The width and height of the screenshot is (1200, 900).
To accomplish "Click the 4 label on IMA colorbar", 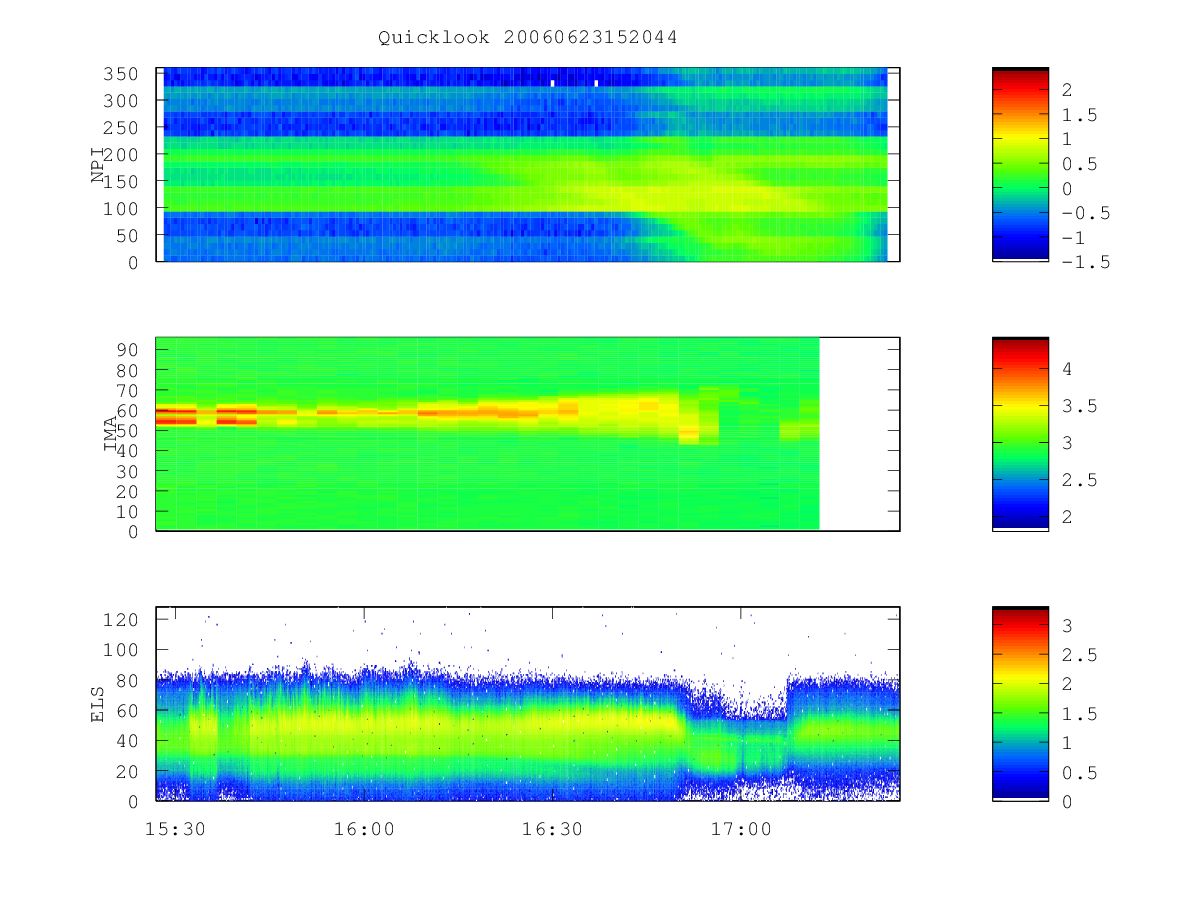I will click(1067, 369).
